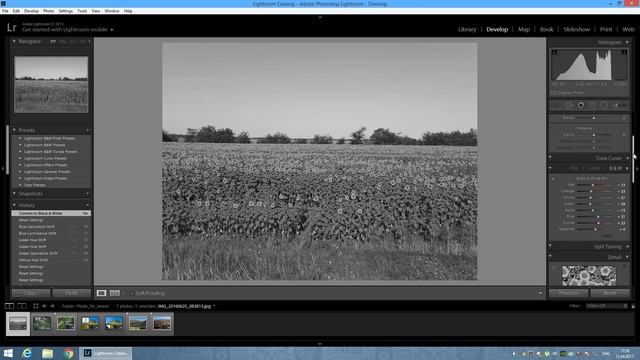Open the File menu
640x360 pixels.
pos(5,11)
